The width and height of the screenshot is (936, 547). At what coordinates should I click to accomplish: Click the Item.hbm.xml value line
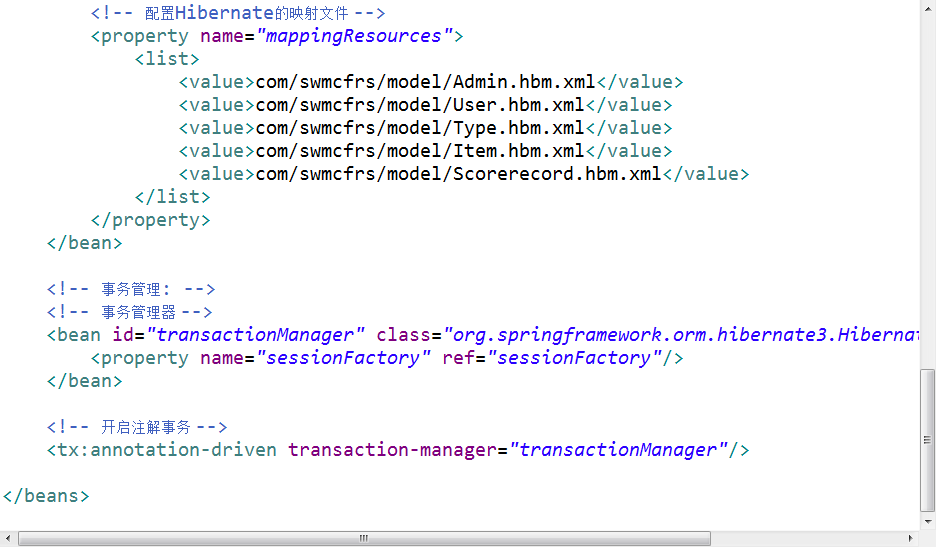click(x=425, y=151)
